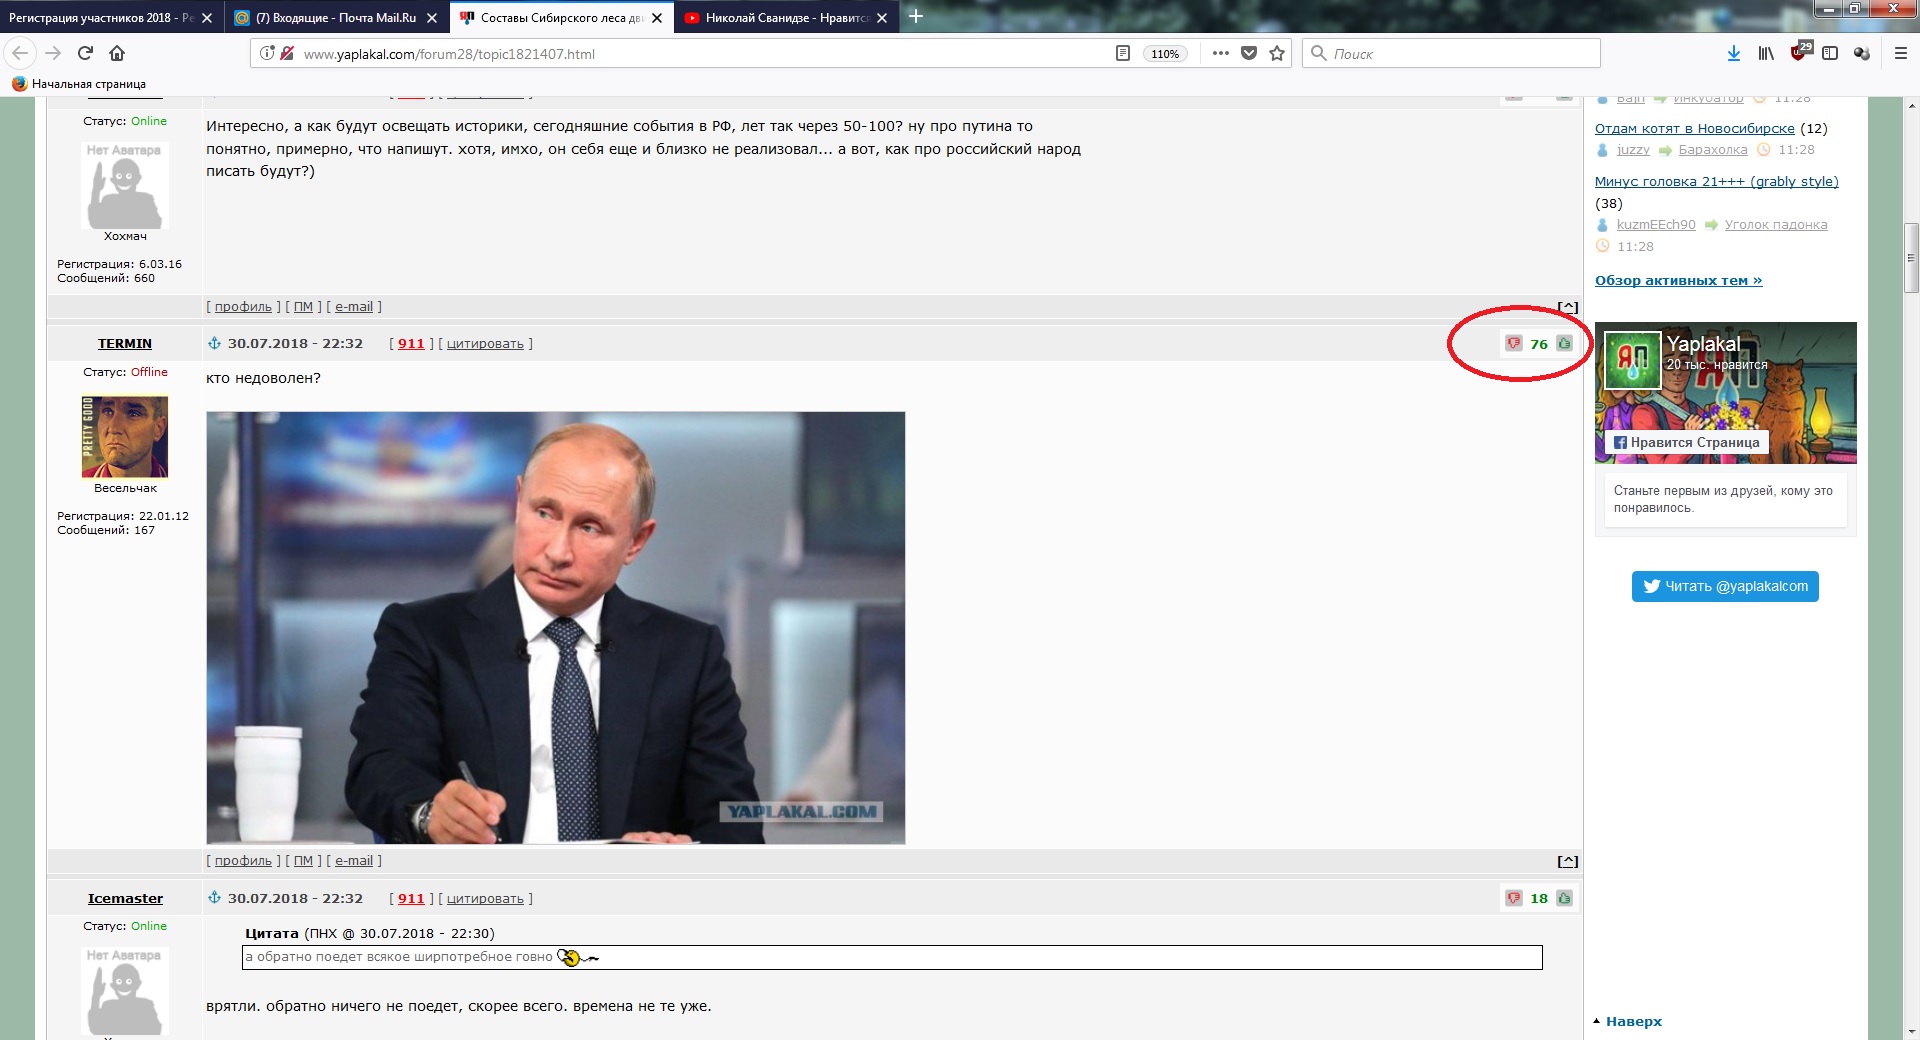Click e-mail link under the Хохмач post
This screenshot has width=1920, height=1040.
(354, 307)
